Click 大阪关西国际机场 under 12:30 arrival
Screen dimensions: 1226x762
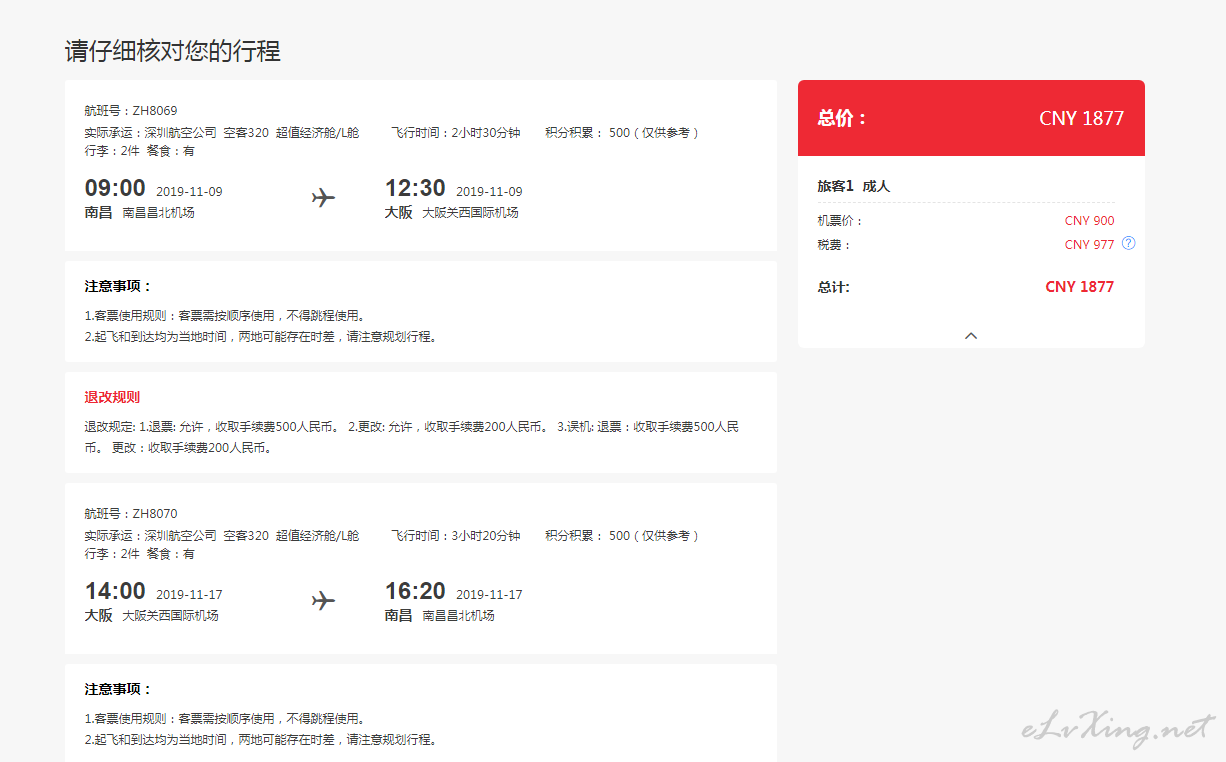[x=470, y=213]
